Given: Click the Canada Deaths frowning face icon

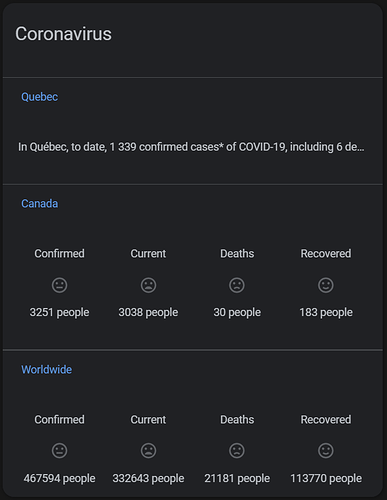Looking at the screenshot, I should point(237,285).
